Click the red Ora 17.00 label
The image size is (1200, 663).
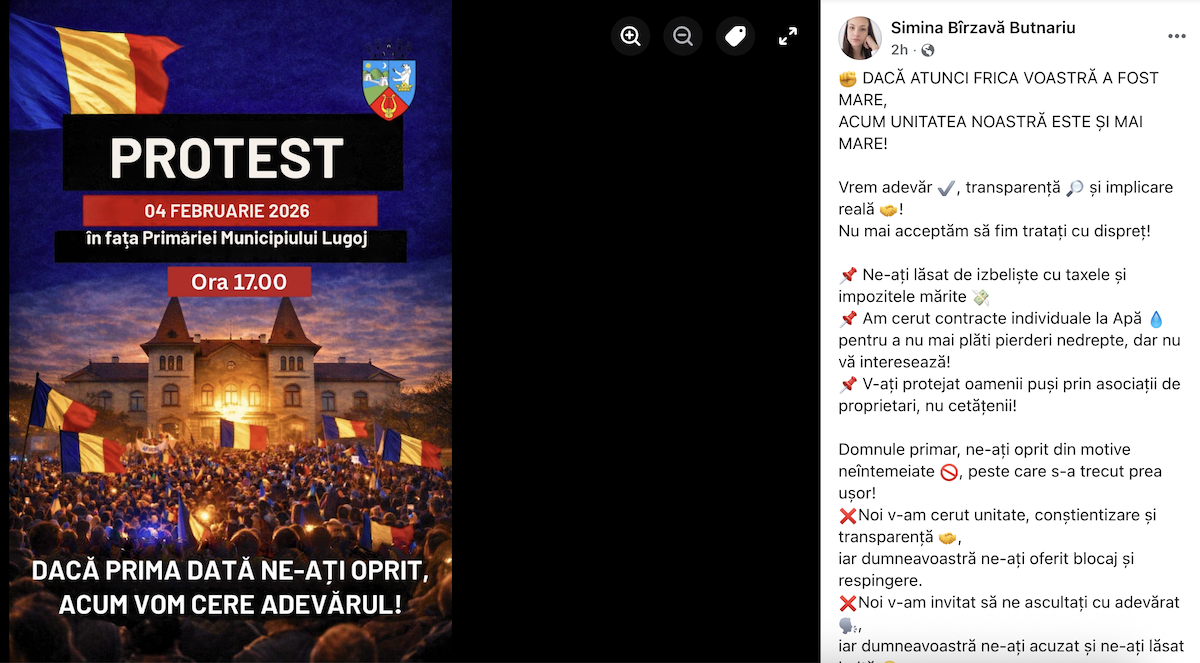click(x=239, y=282)
